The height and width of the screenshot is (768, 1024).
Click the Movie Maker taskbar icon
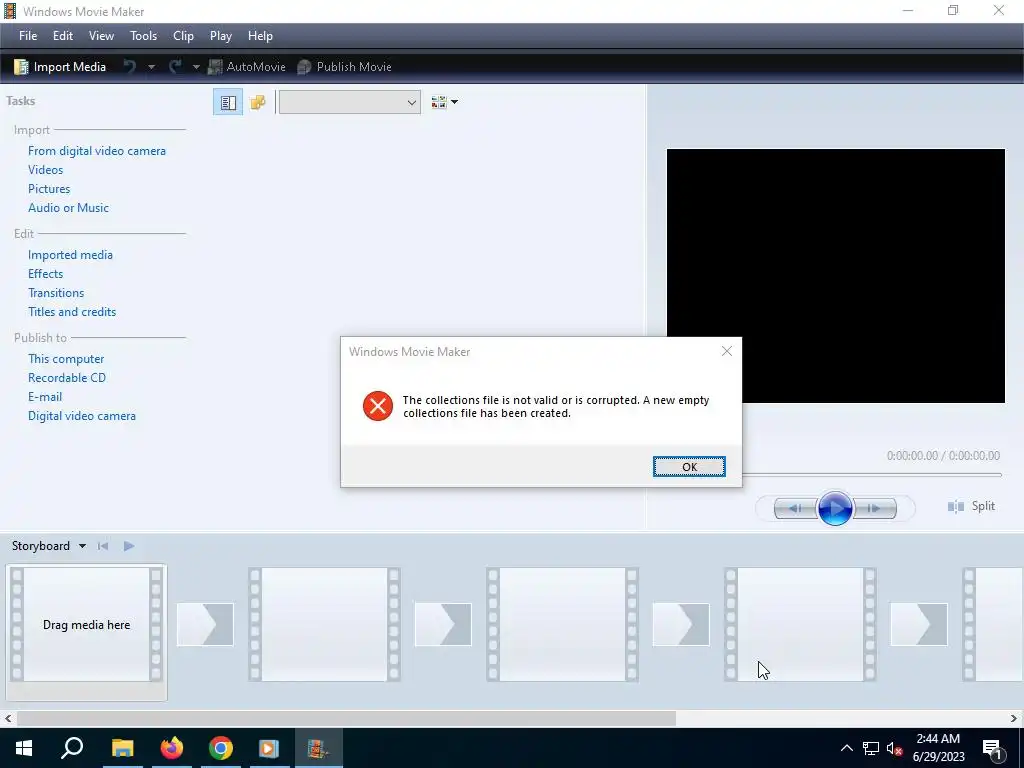pos(319,748)
